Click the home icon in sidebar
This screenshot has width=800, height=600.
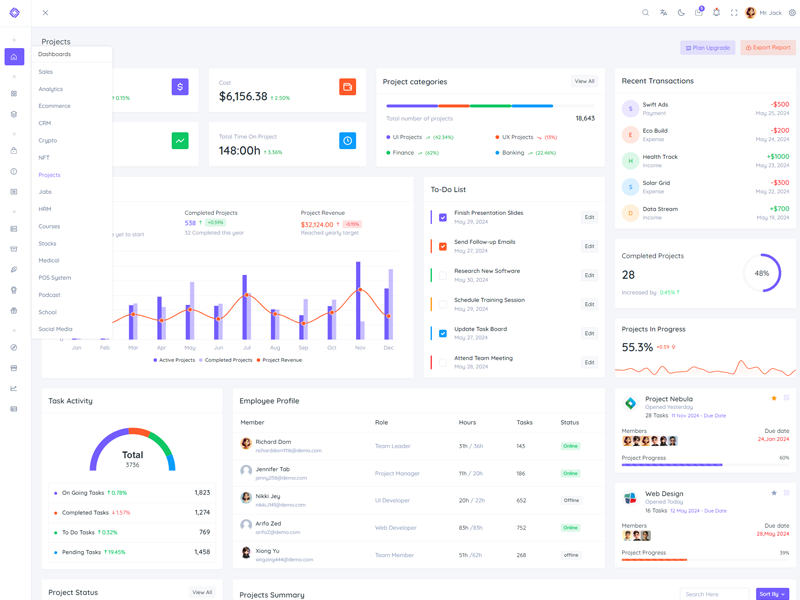(14, 57)
